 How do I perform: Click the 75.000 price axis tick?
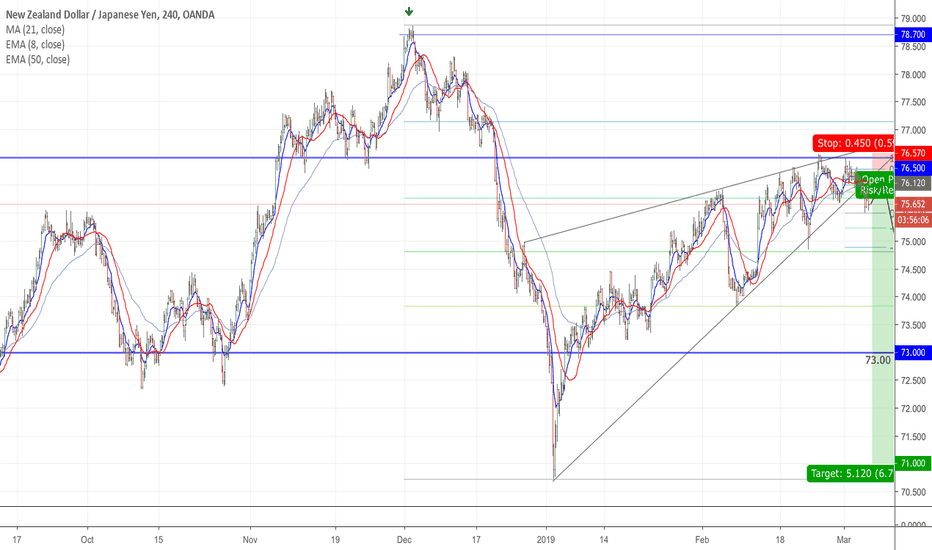click(913, 242)
